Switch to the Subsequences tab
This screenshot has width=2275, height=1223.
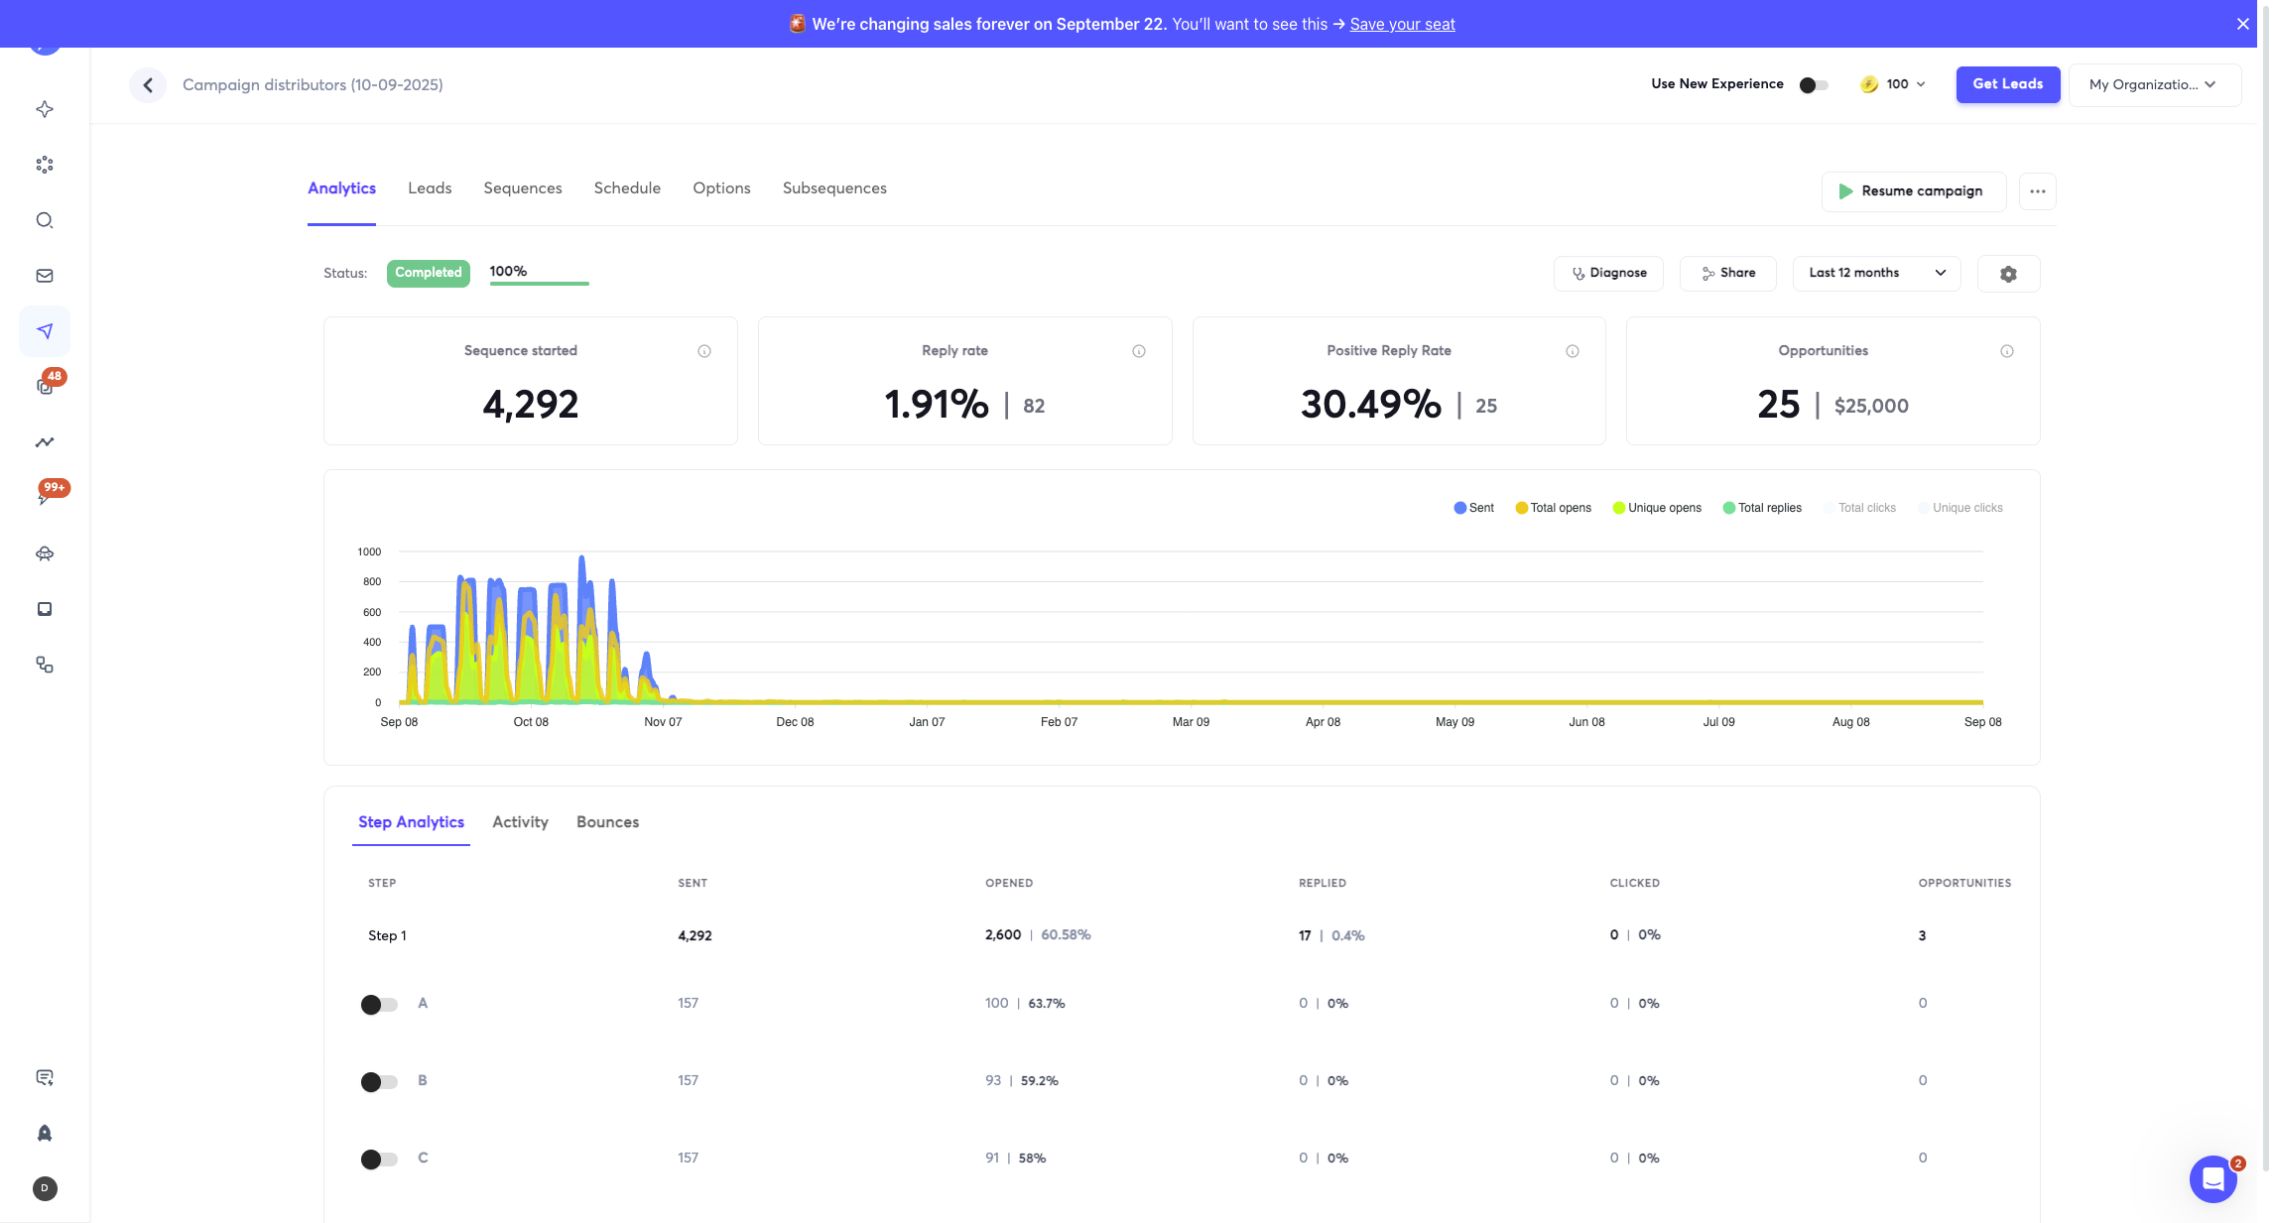(x=834, y=188)
